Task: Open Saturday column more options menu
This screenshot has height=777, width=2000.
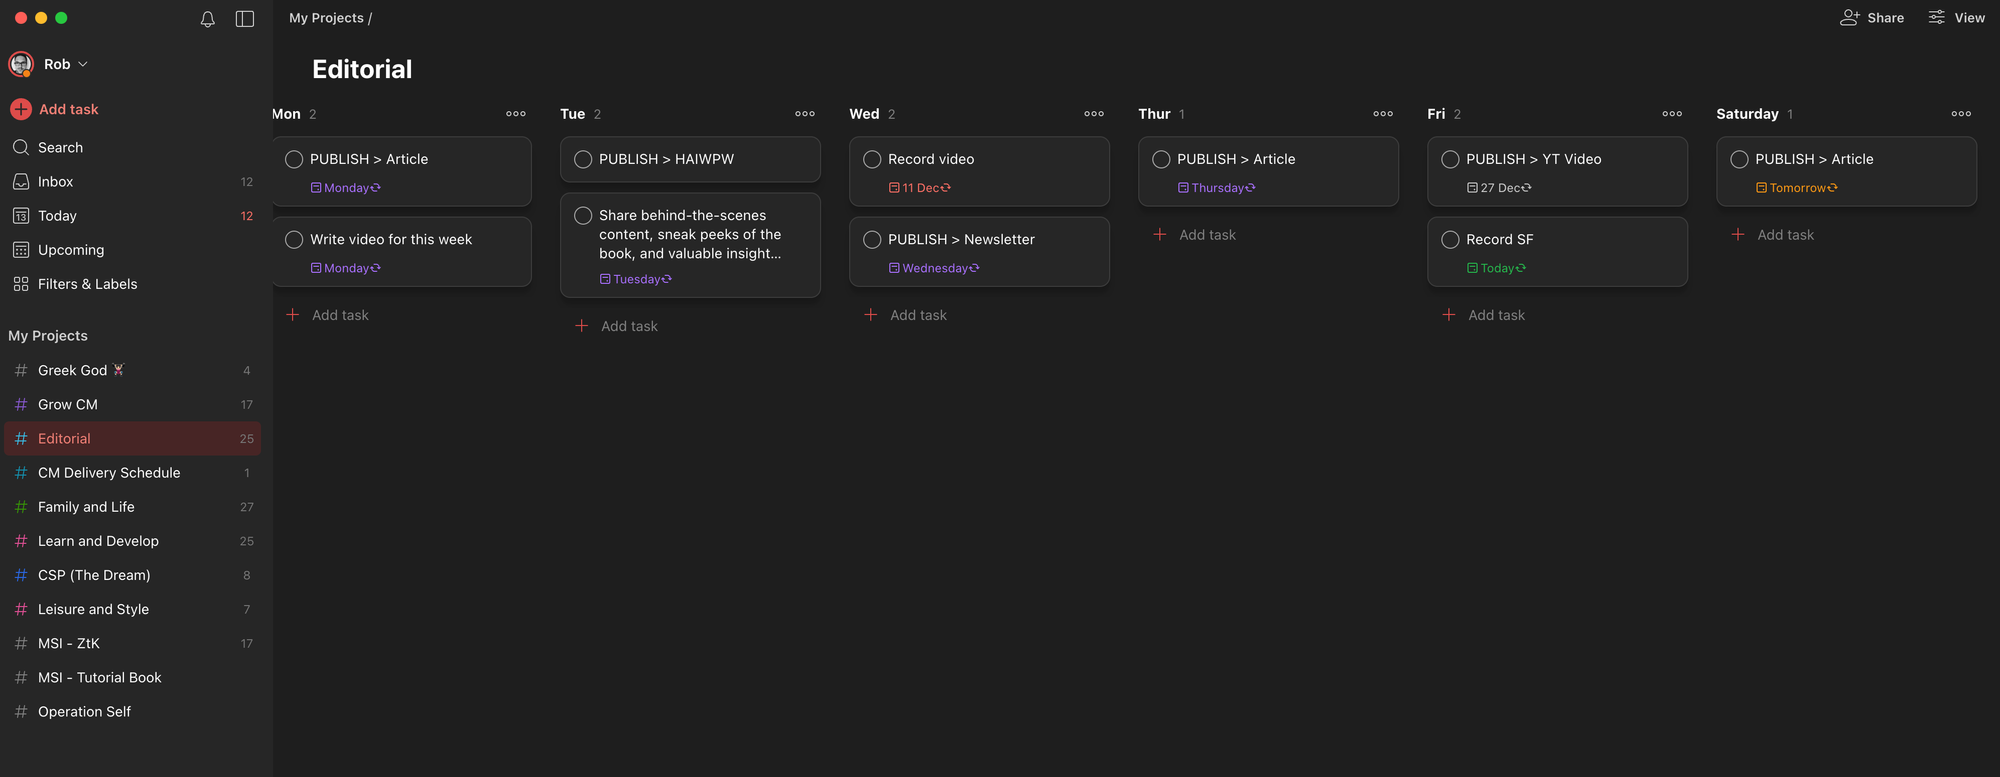Action: click(1961, 114)
